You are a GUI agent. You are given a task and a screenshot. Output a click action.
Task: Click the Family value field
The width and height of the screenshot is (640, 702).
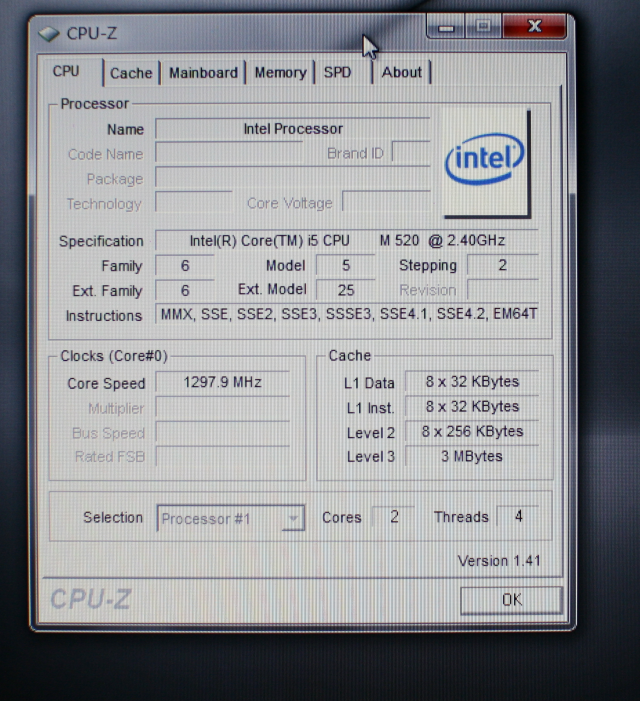(185, 265)
